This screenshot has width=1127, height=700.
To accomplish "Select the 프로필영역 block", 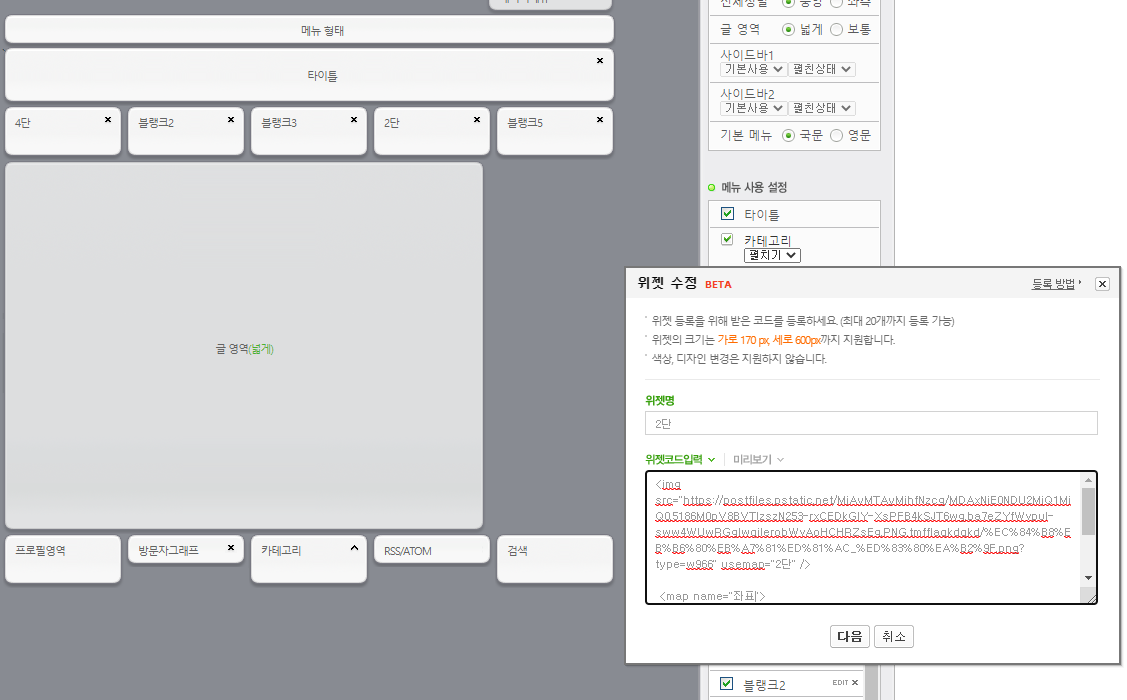I will tap(63, 558).
